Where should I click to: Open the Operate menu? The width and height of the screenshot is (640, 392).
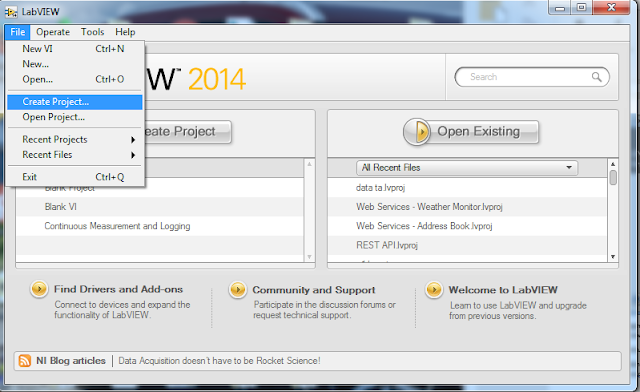53,32
